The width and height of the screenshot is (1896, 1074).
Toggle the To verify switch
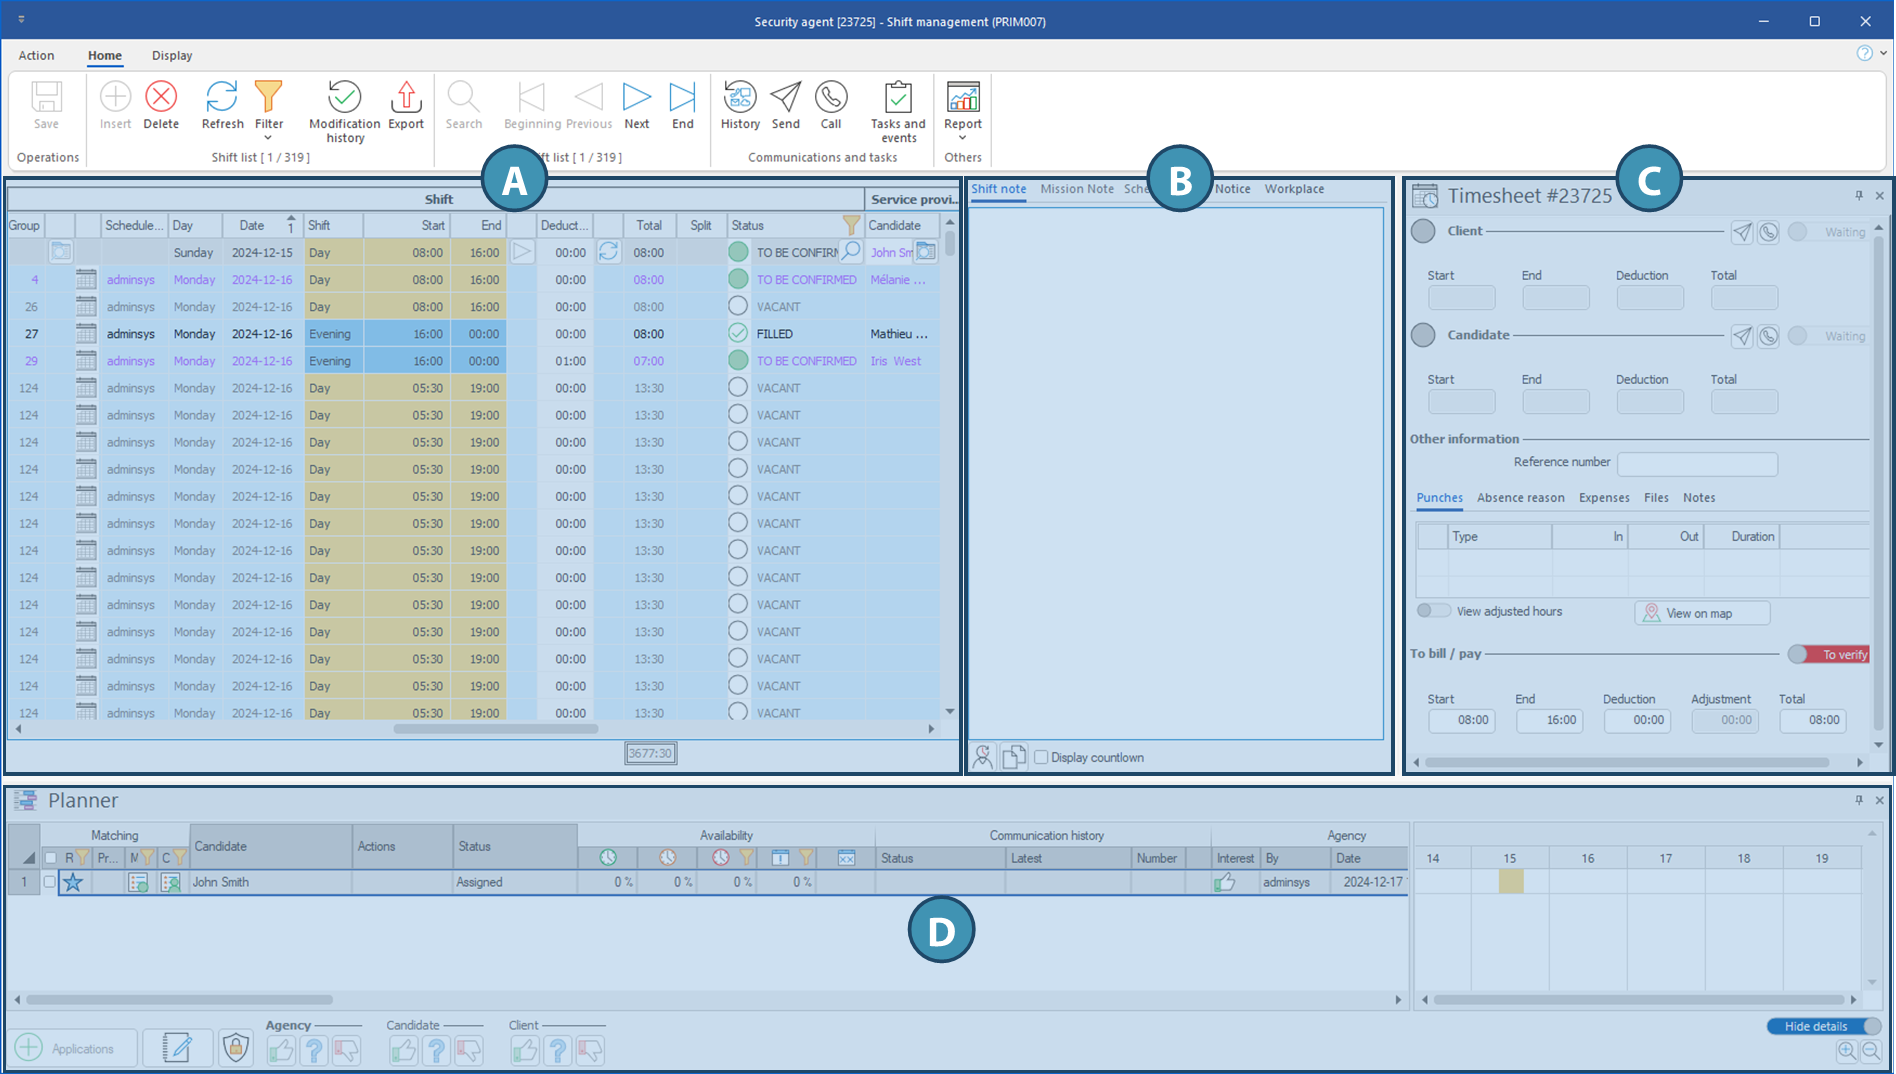pos(1828,654)
